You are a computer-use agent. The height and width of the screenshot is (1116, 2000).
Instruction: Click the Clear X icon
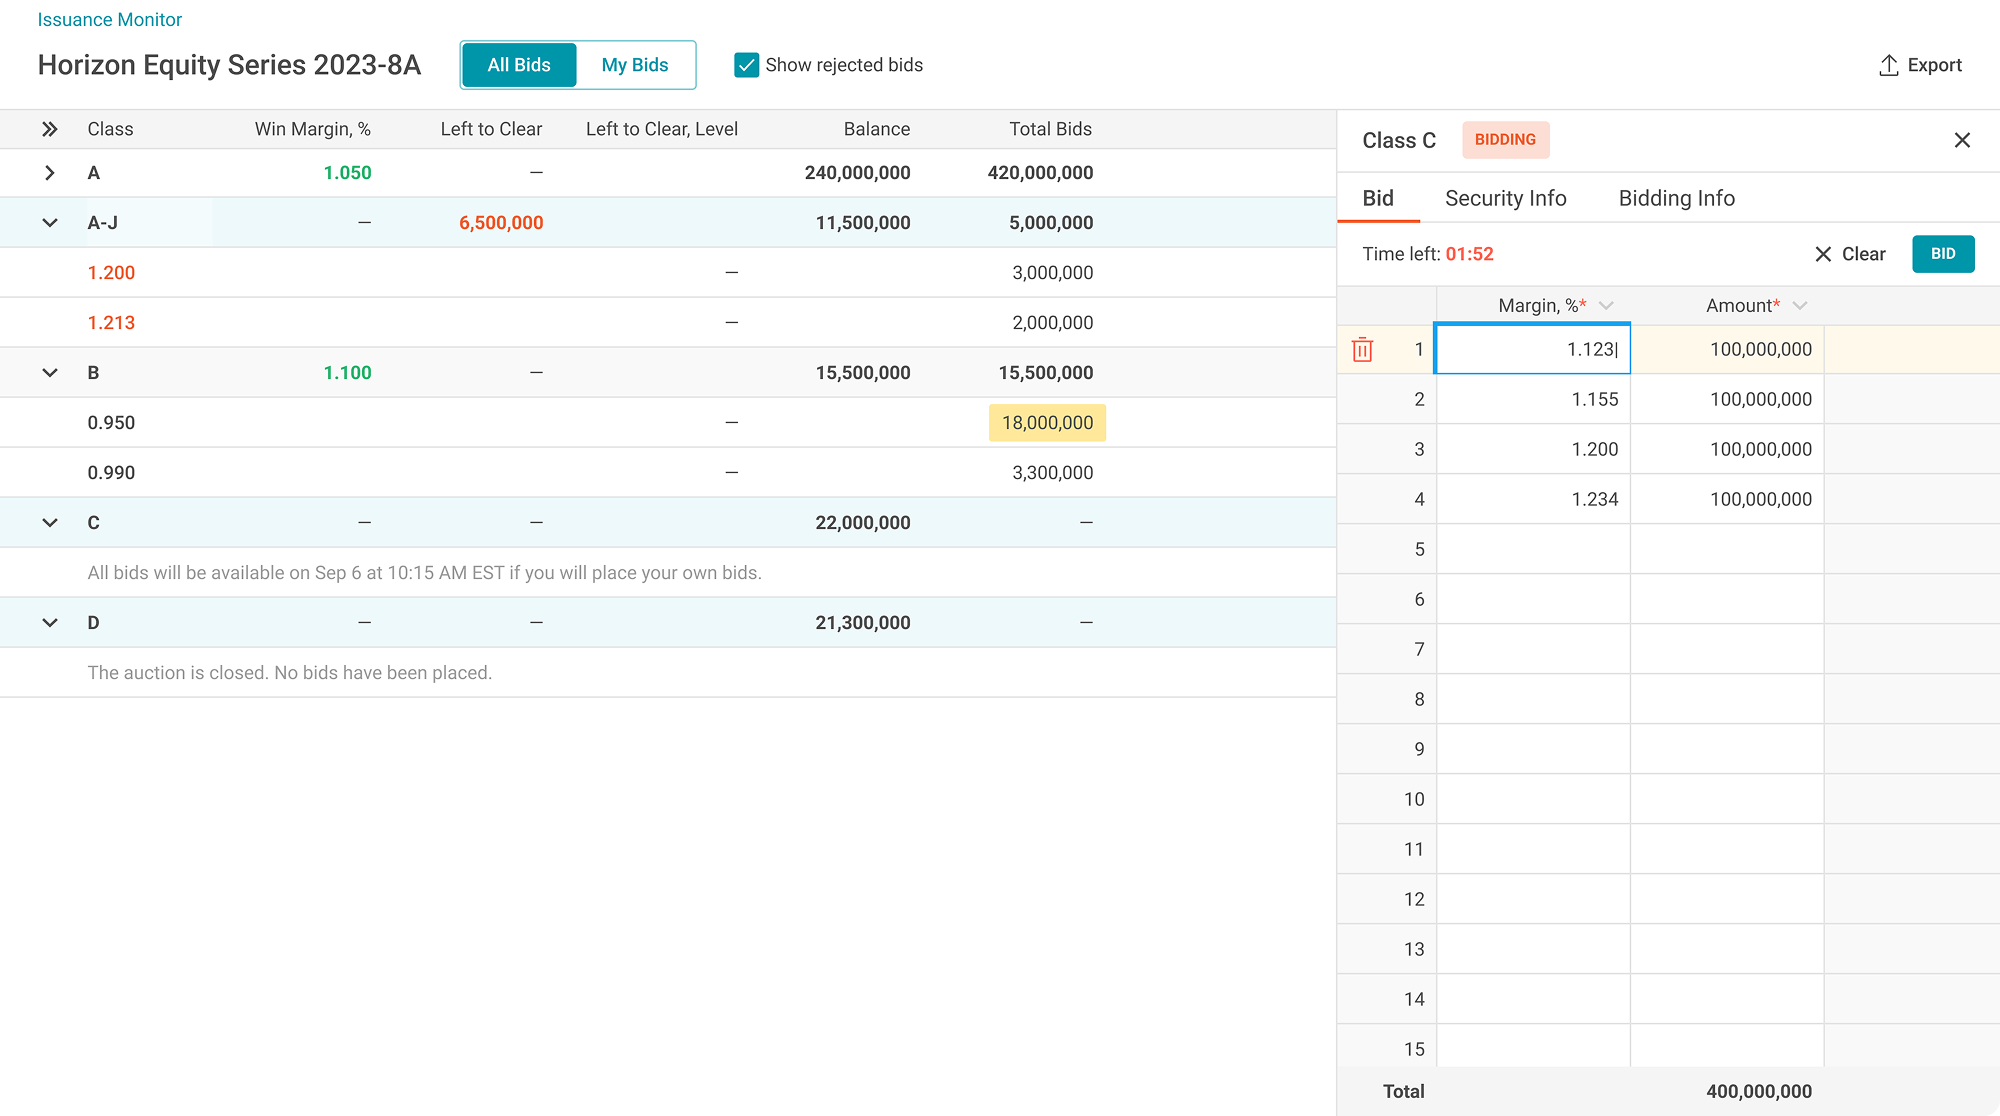[x=1823, y=254]
